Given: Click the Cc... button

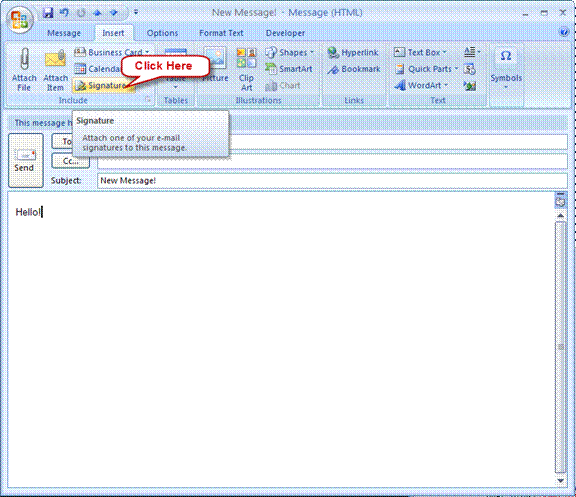Looking at the screenshot, I should point(71,161).
